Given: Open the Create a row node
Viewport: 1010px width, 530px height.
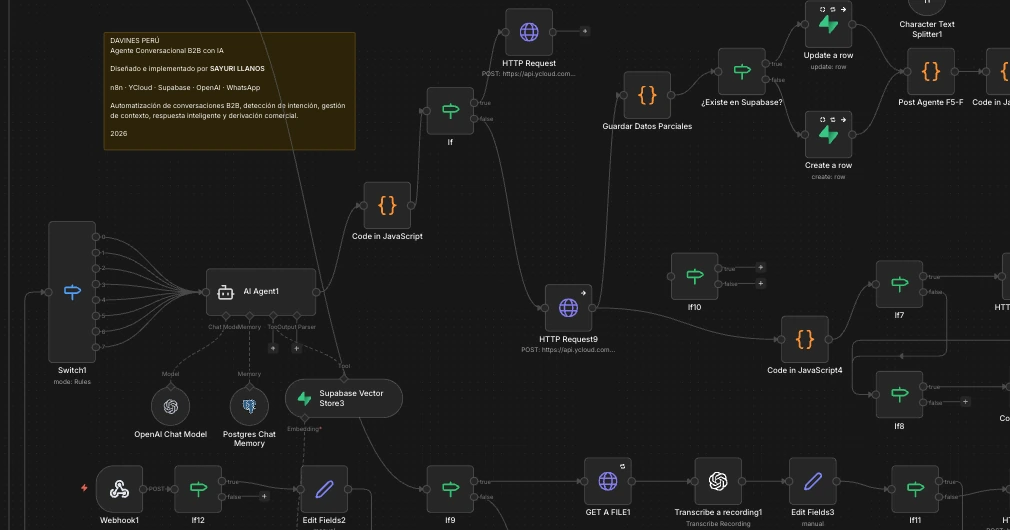Looking at the screenshot, I should [x=828, y=135].
